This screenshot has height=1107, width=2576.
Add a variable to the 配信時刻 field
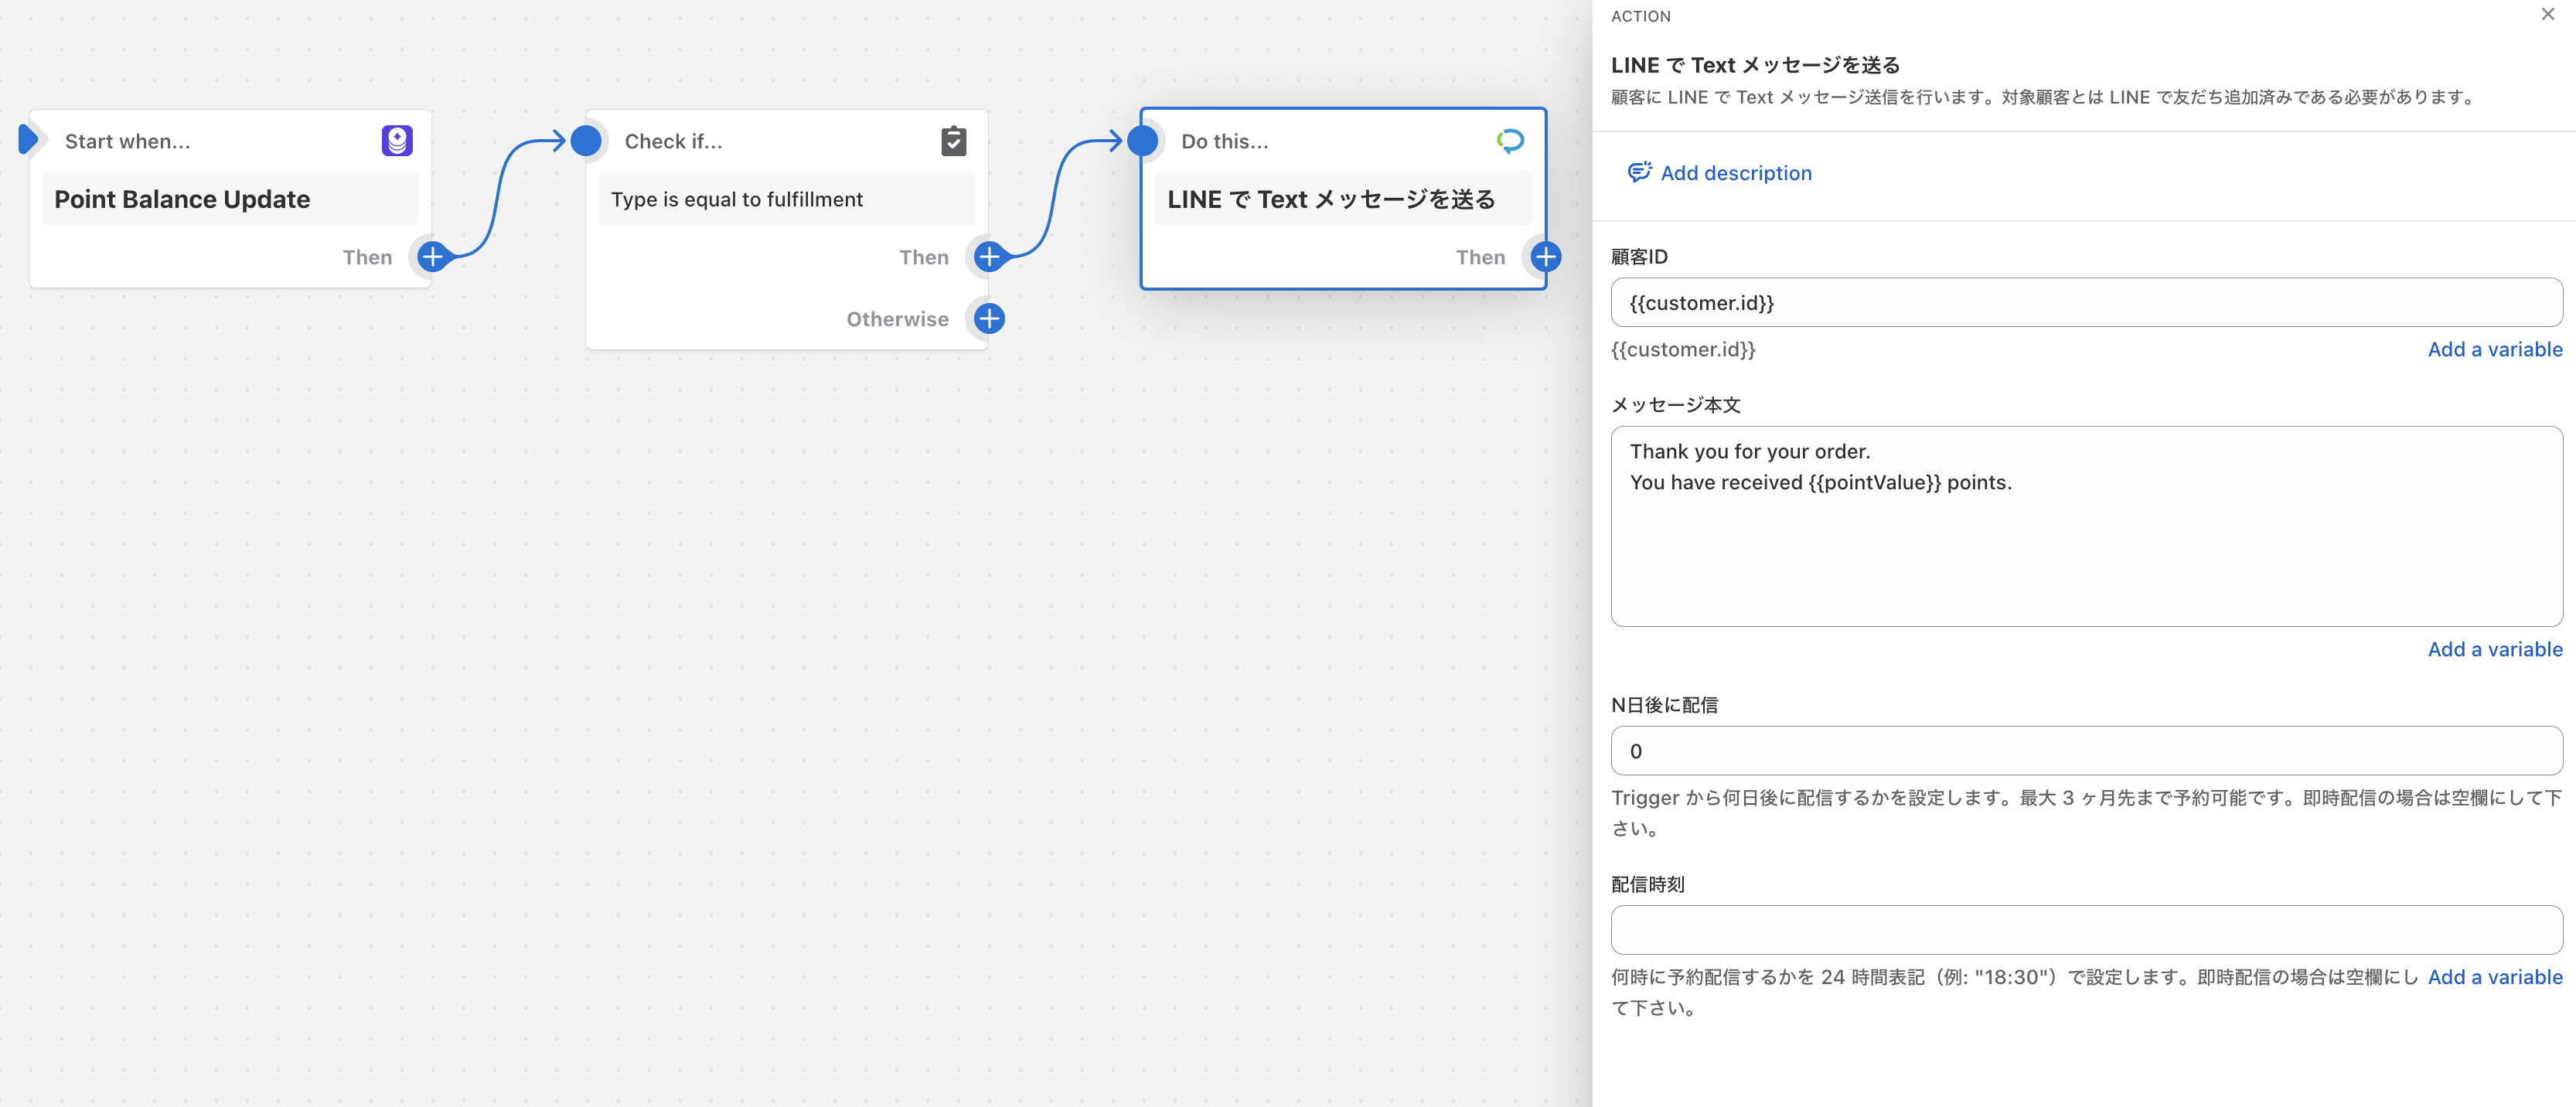[x=2494, y=977]
